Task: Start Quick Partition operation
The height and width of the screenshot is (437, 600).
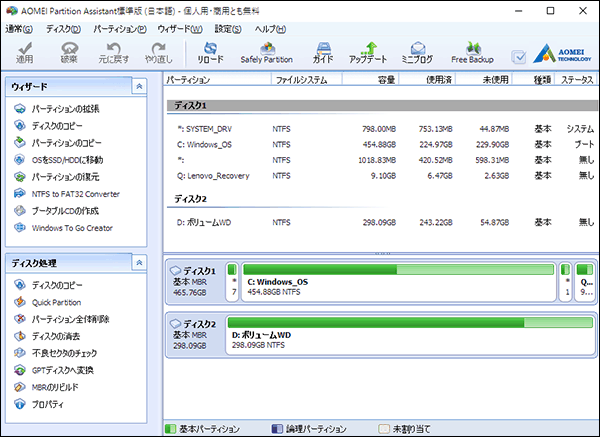Action: click(x=47, y=302)
